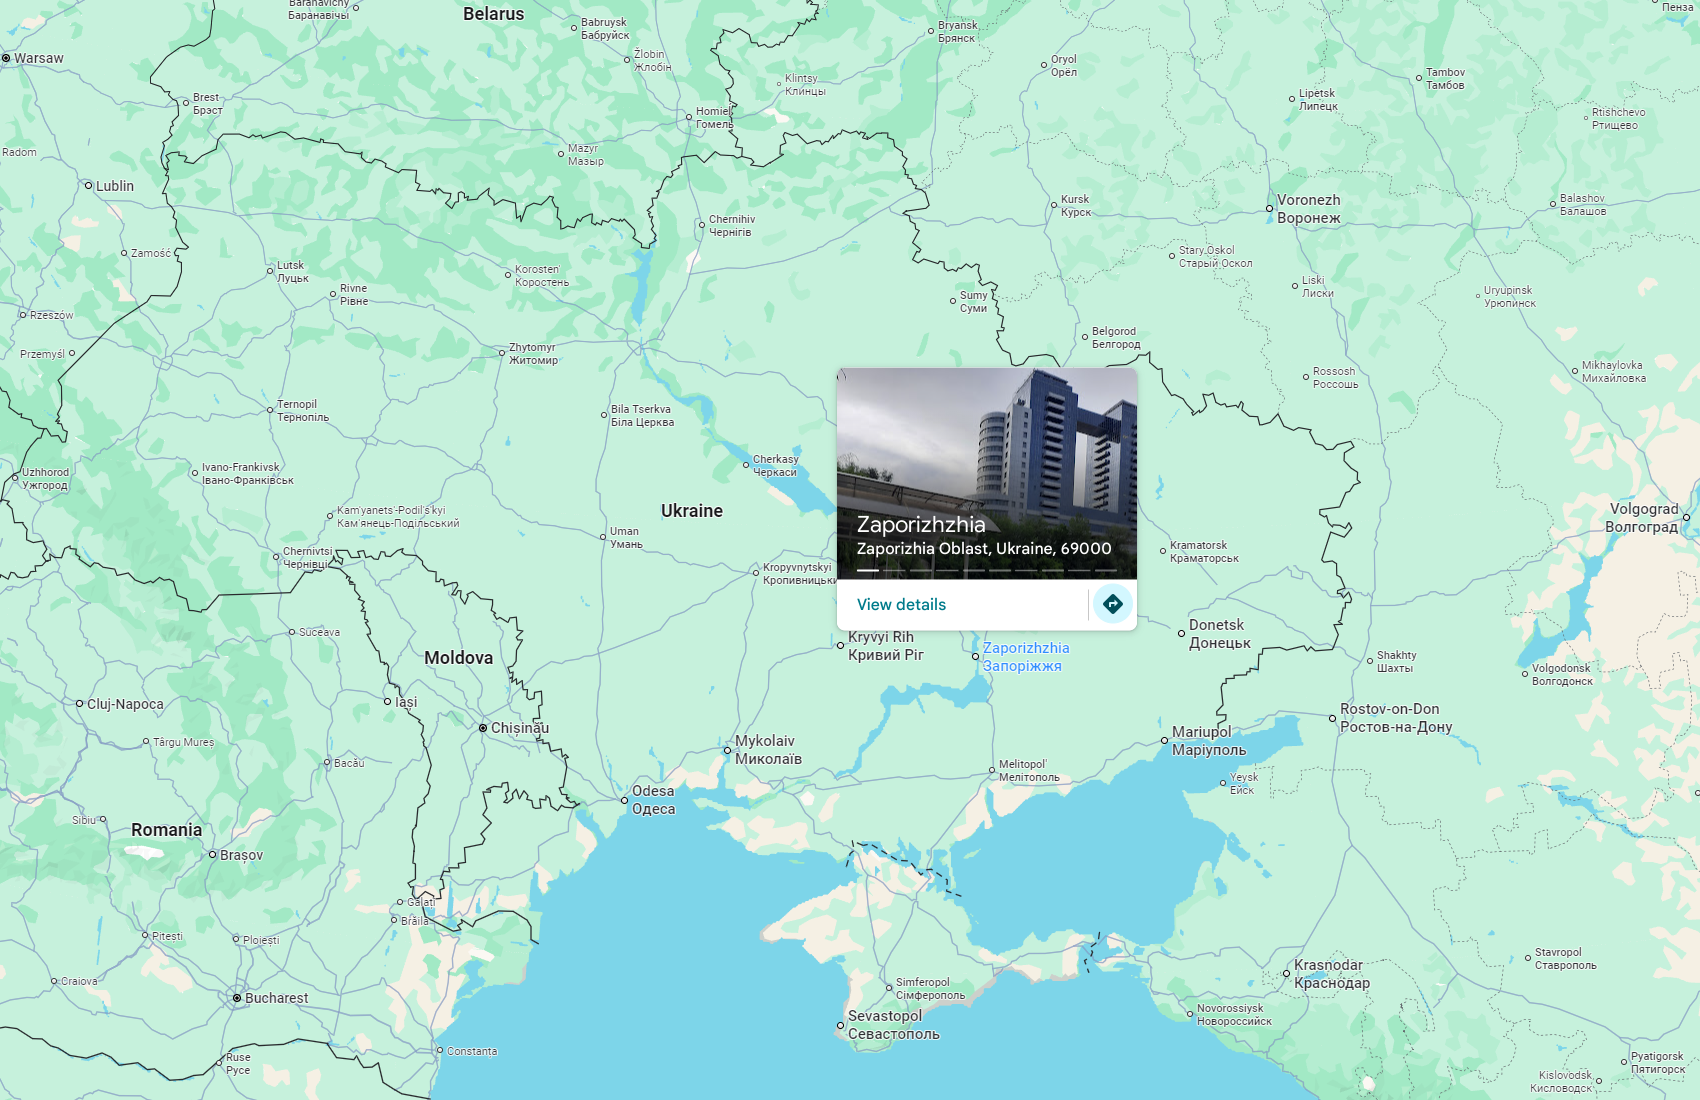
Task: Click the Mykolaiv city label
Action: point(768,750)
